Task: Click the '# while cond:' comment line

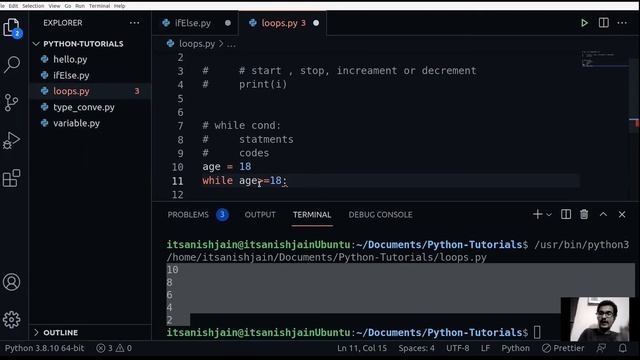Action: click(242, 125)
